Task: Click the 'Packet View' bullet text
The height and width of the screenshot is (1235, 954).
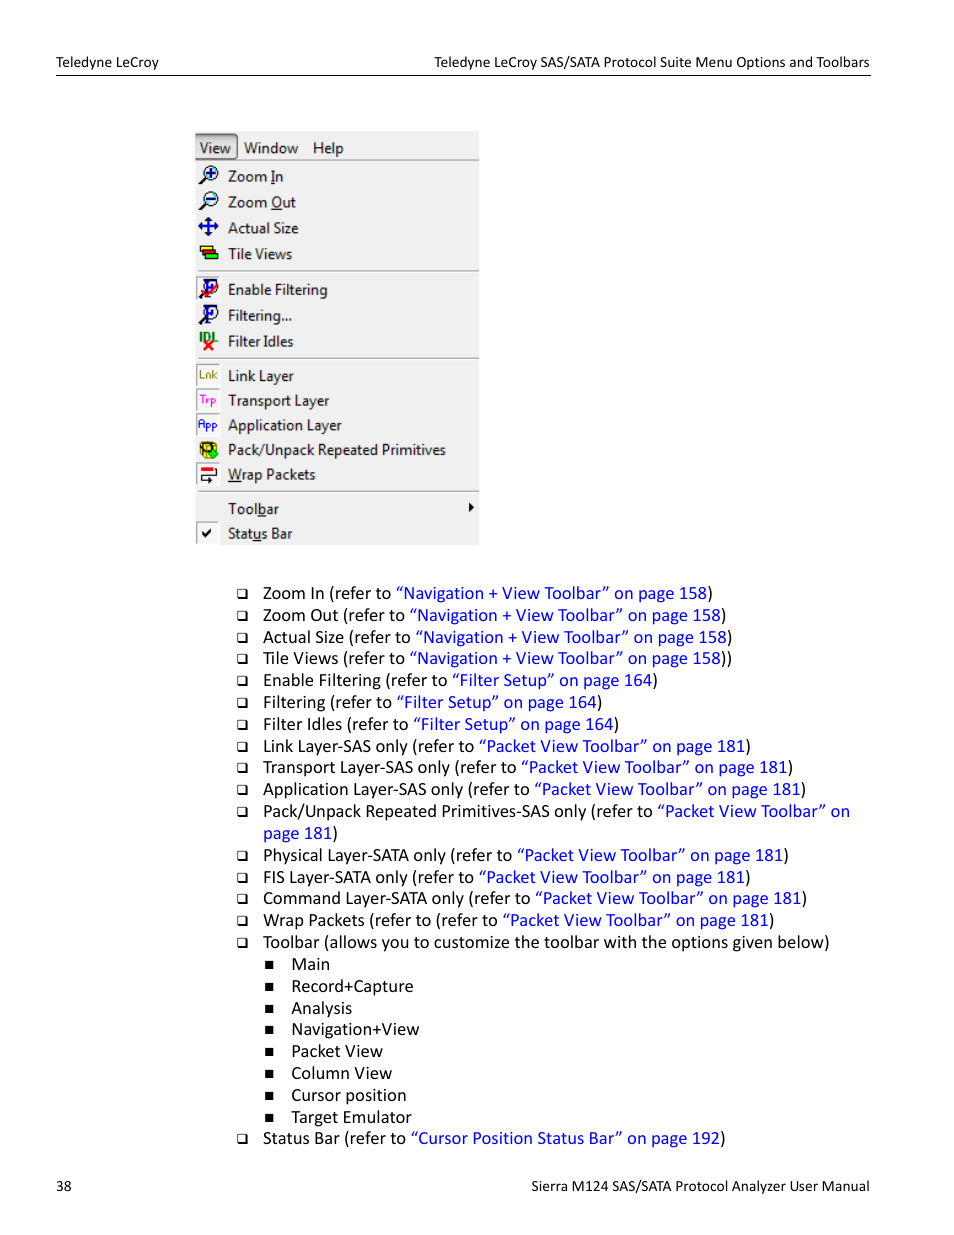Action: point(336,1051)
